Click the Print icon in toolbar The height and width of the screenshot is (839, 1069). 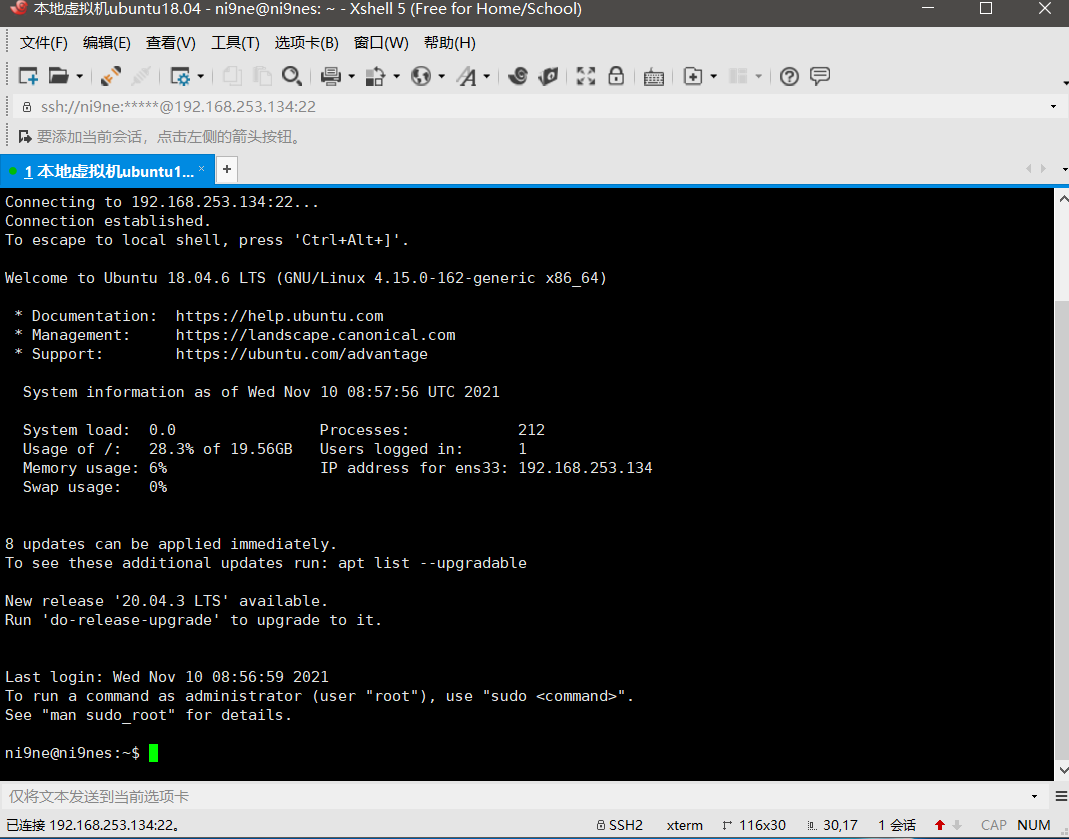coord(331,76)
